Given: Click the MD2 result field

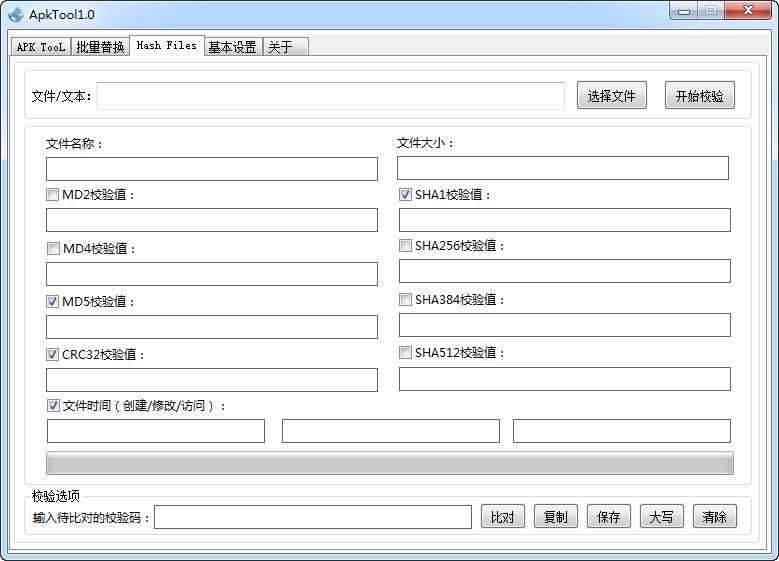Looking at the screenshot, I should [212, 220].
